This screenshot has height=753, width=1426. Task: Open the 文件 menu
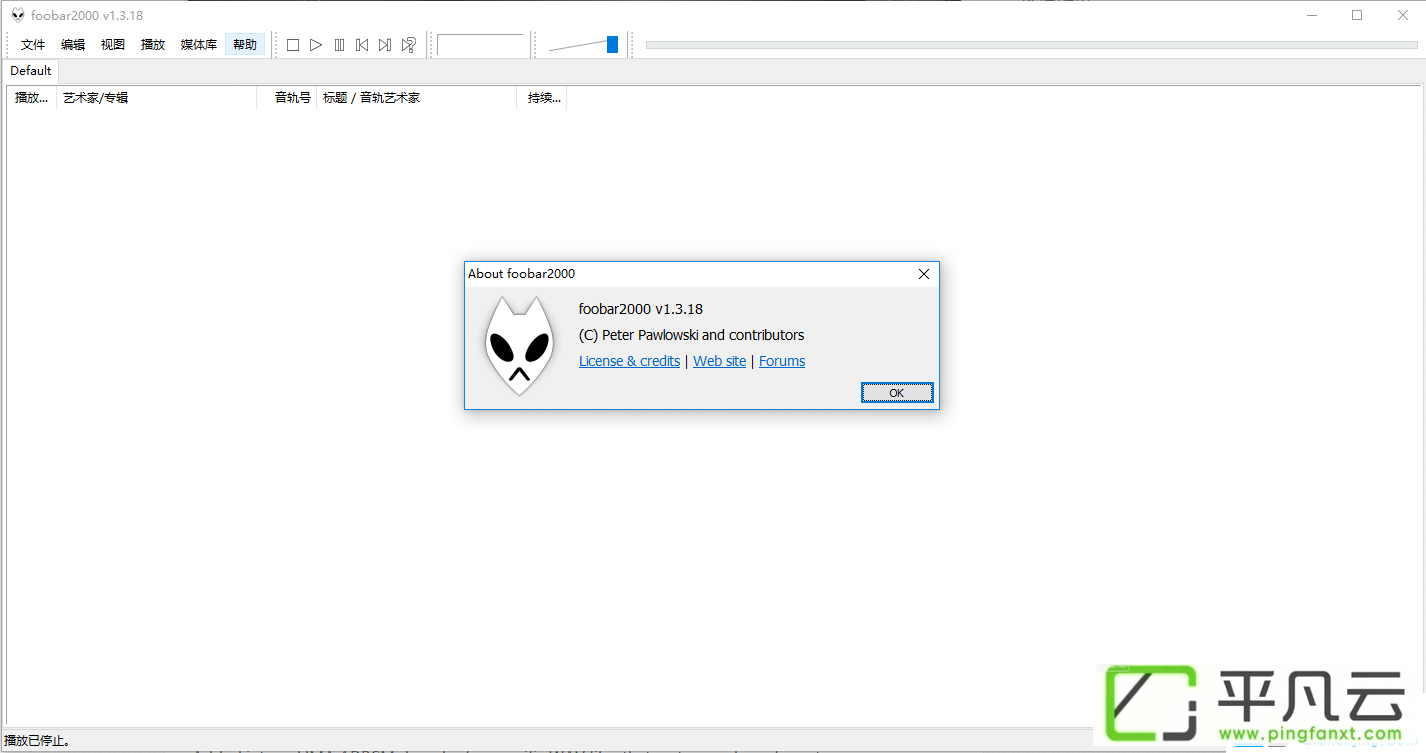click(x=33, y=45)
